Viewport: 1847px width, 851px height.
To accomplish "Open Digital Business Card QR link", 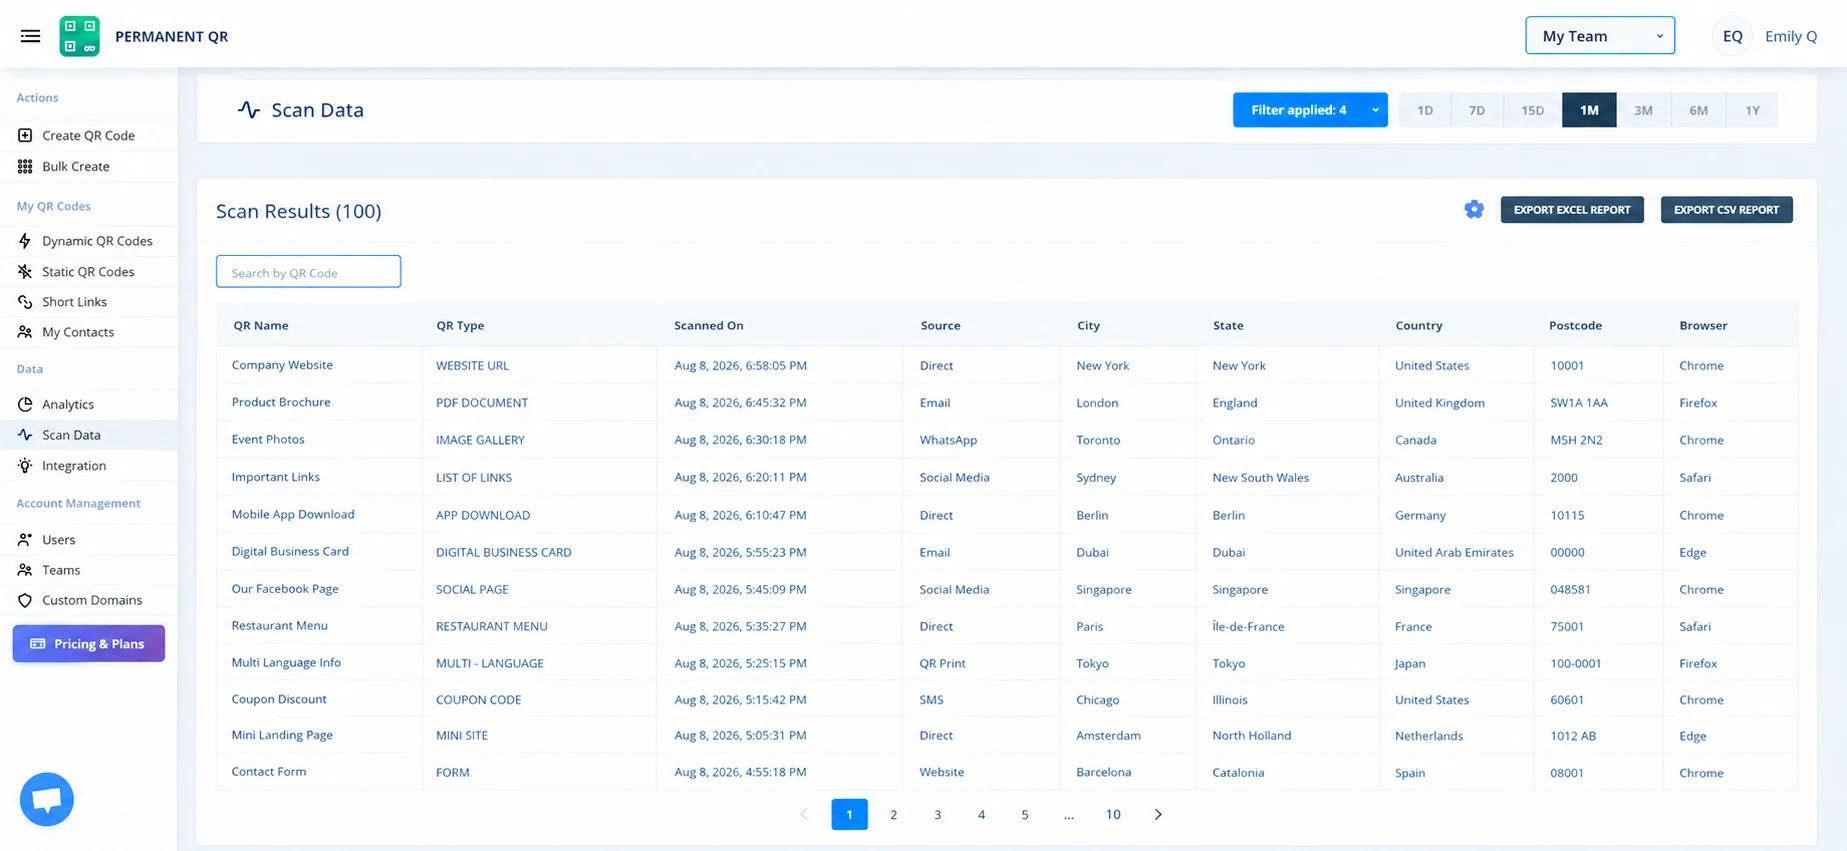I will [290, 551].
